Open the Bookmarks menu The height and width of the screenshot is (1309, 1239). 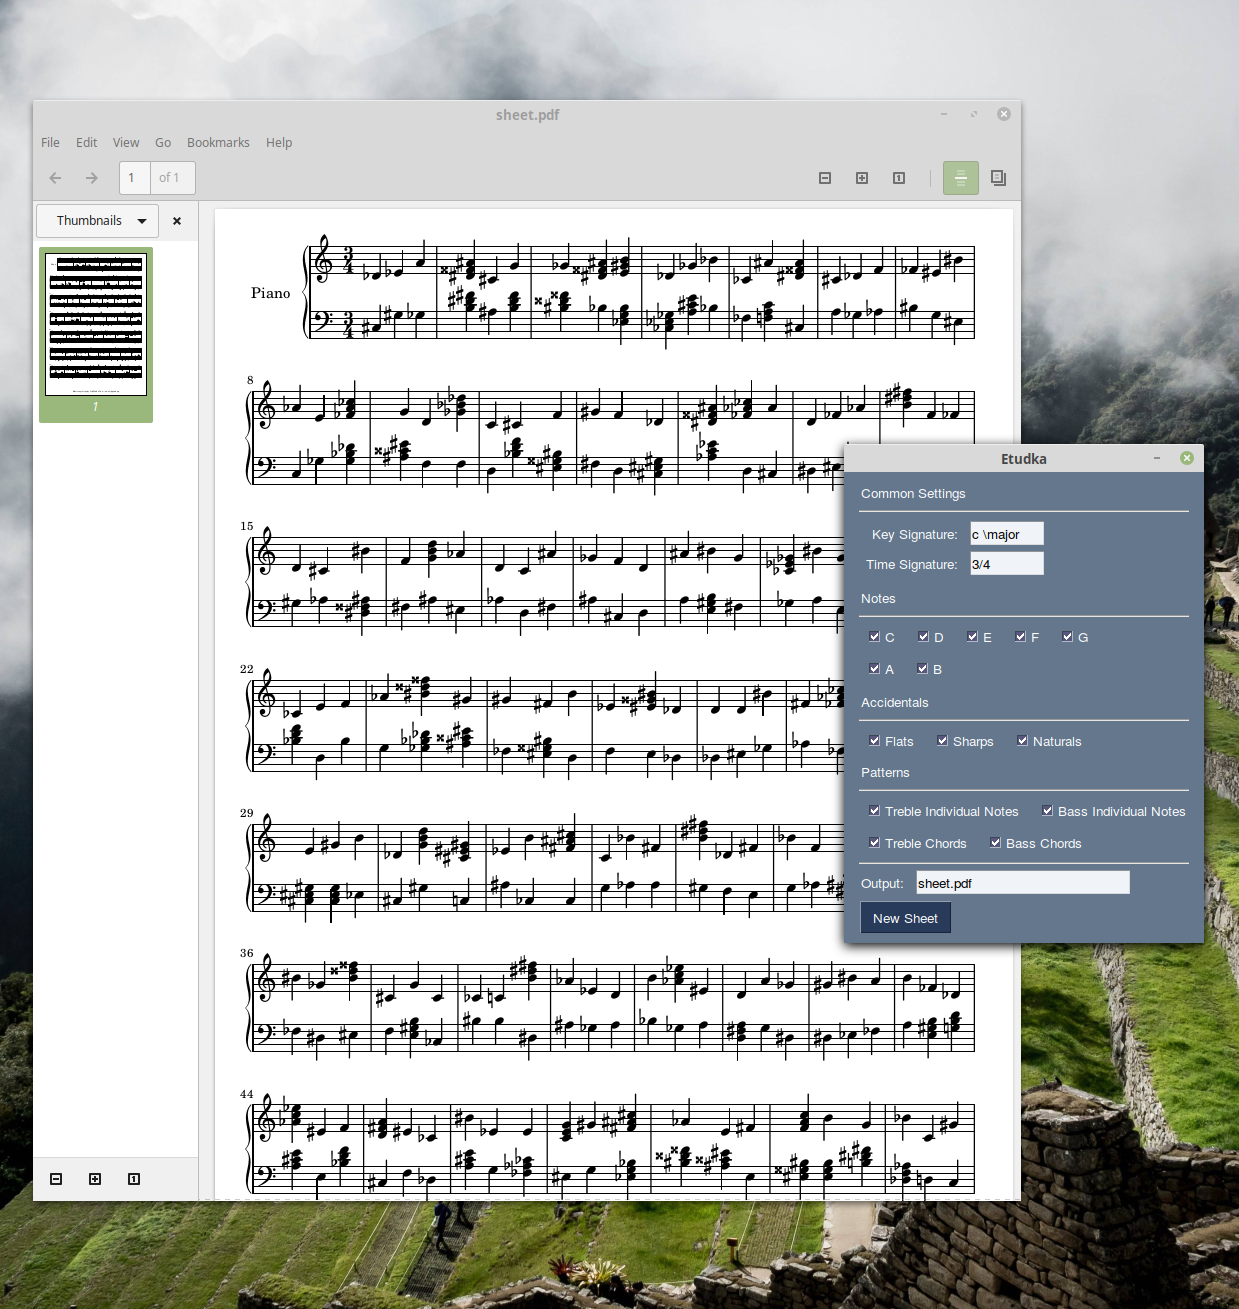pyautogui.click(x=218, y=143)
